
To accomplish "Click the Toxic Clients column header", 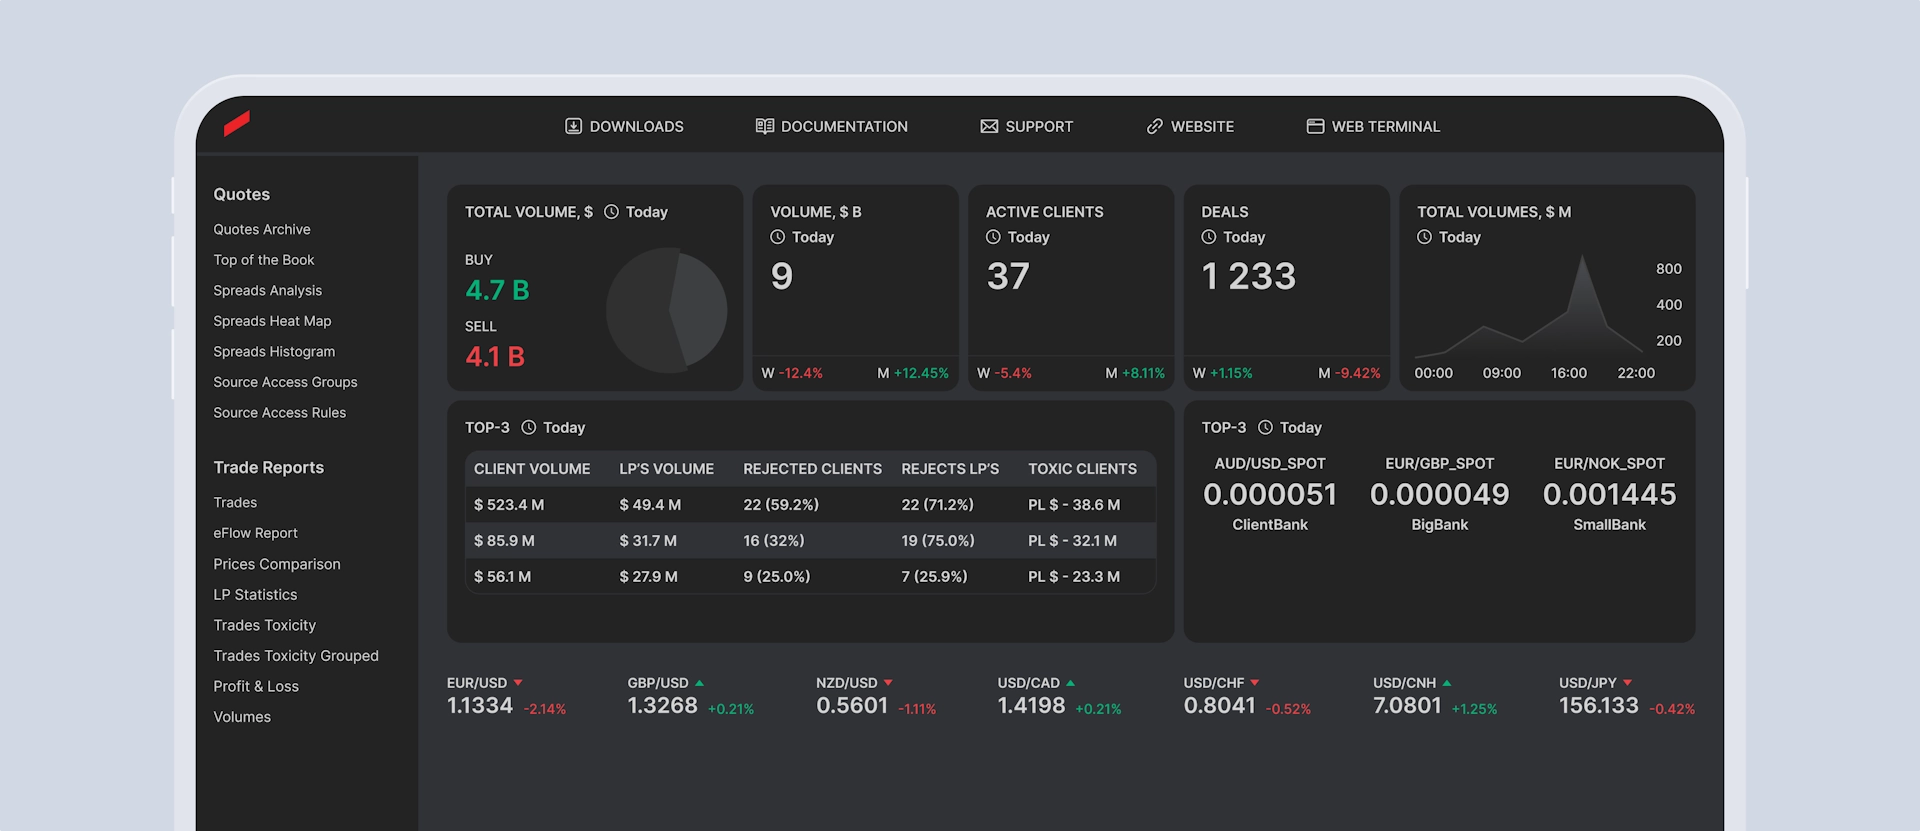I will (1082, 469).
